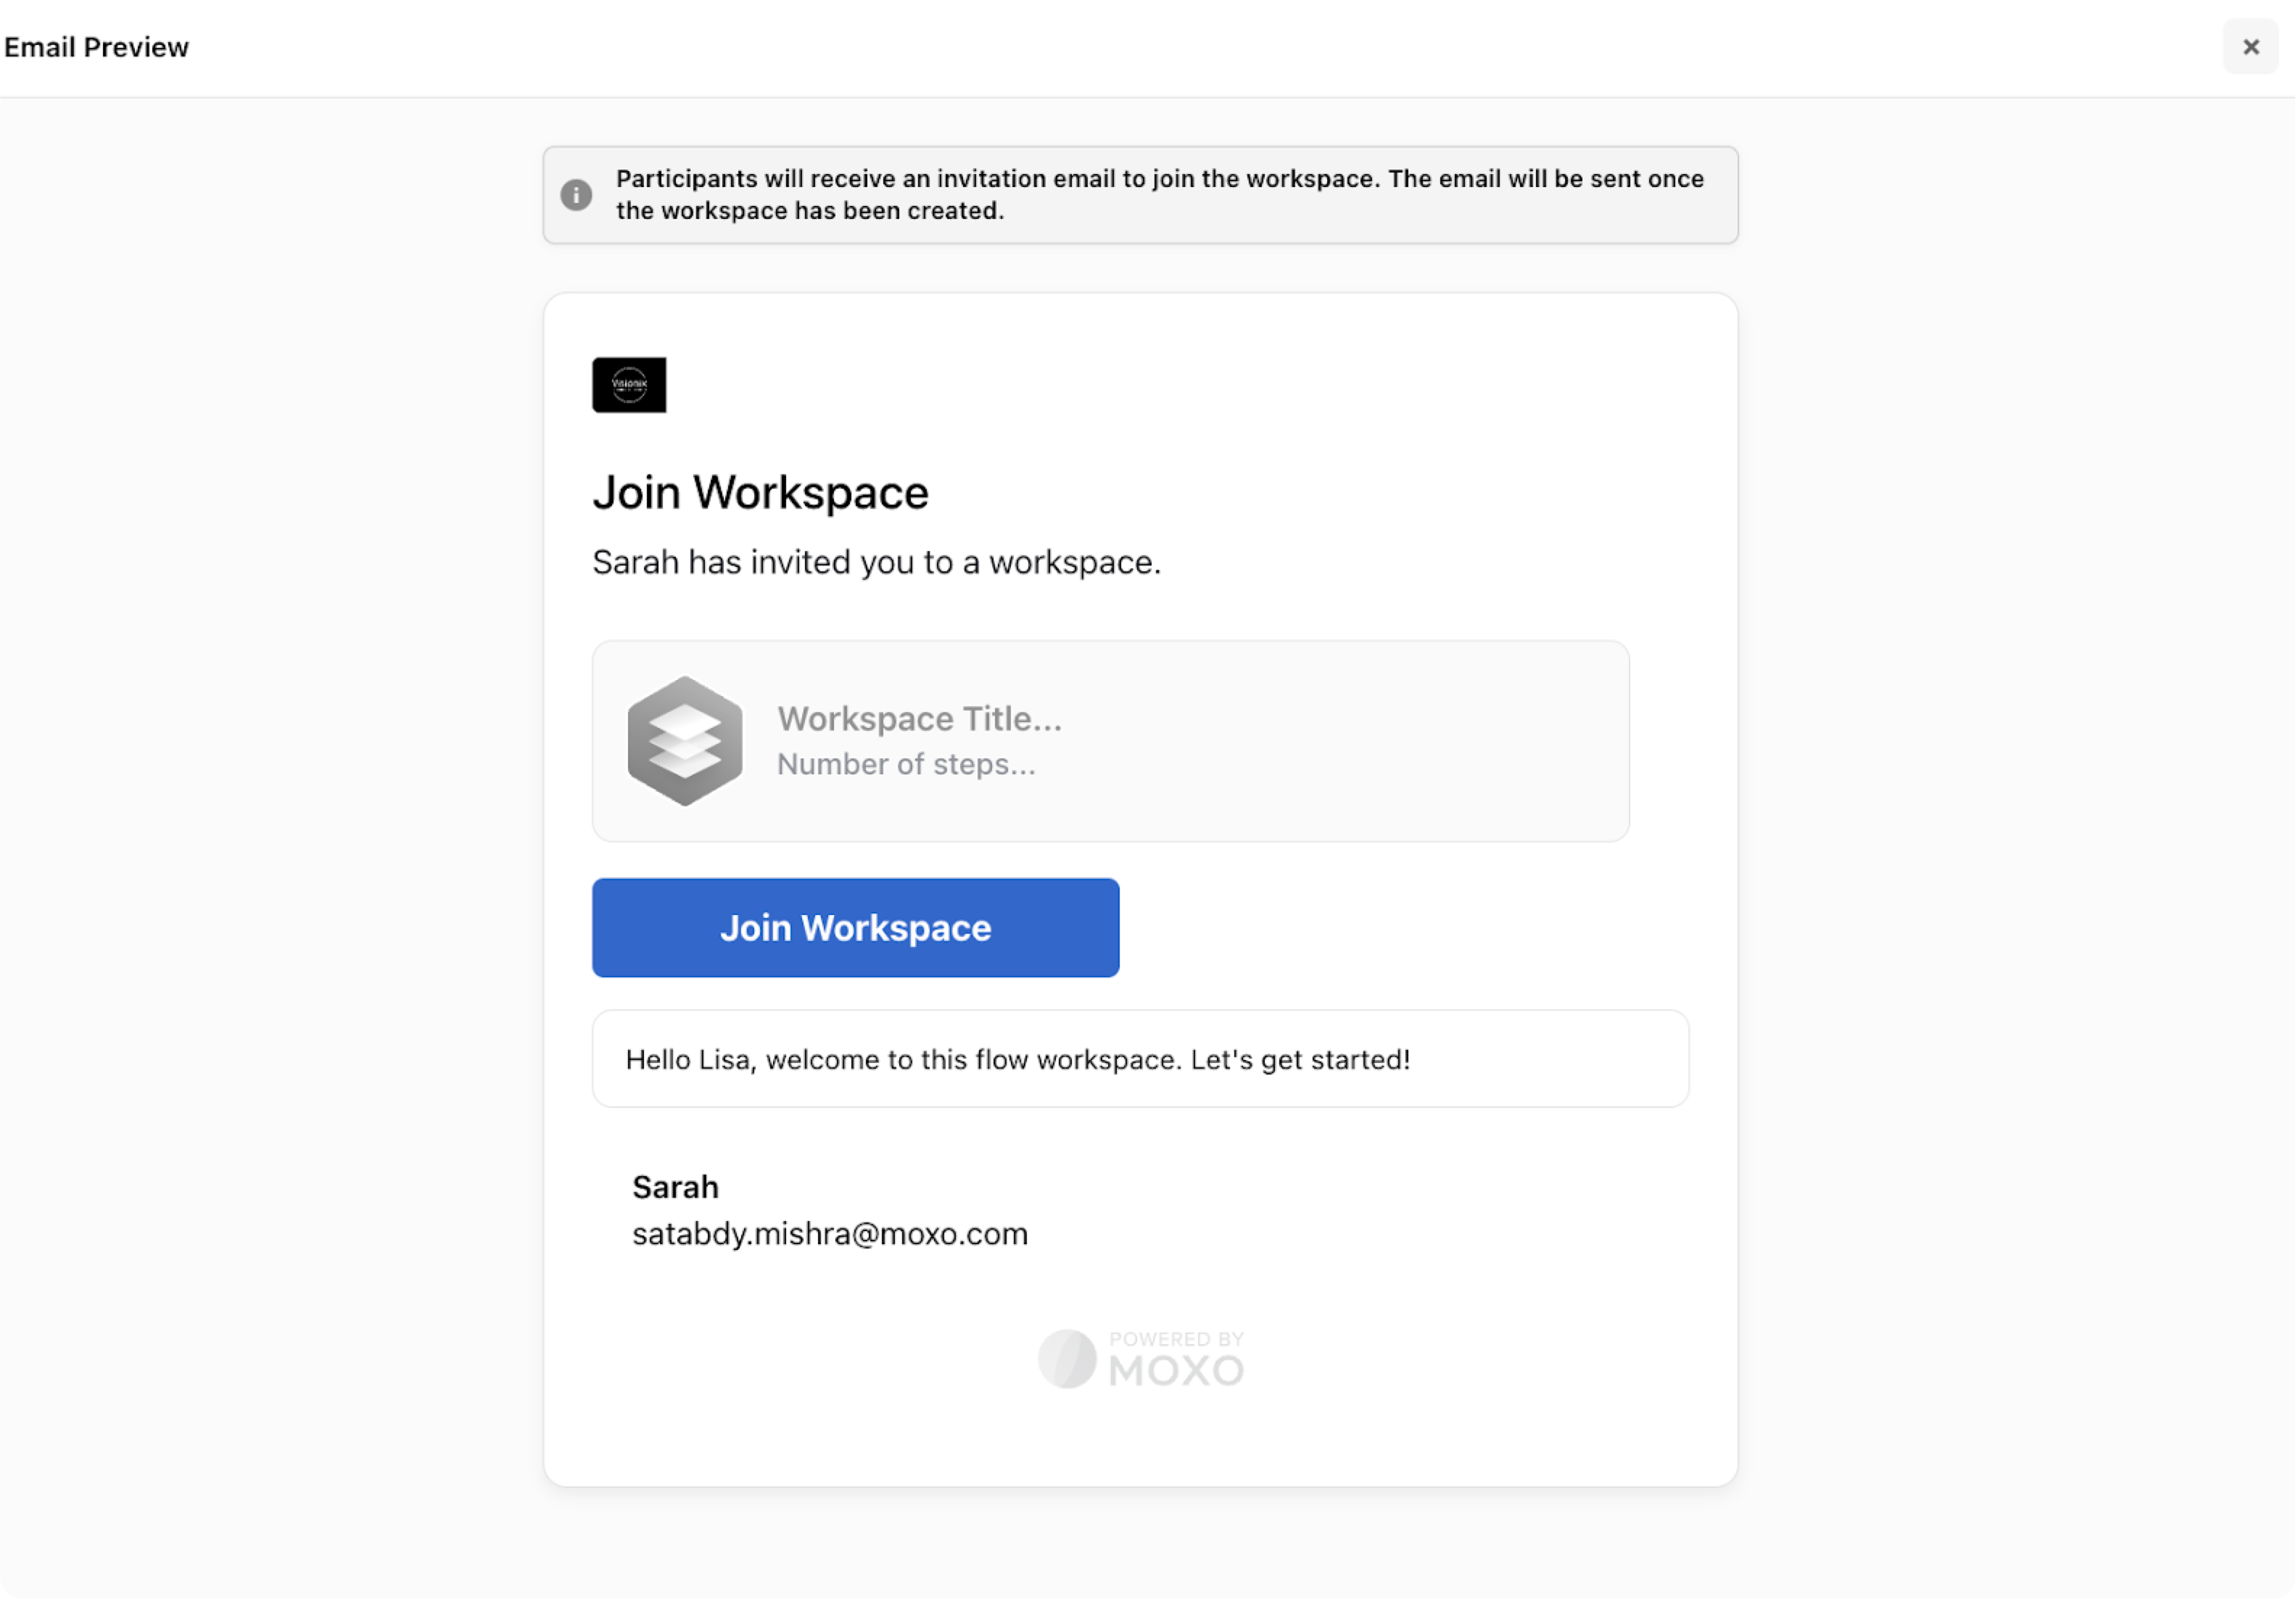Click the MOXO wordmark in footer
2296x1598 pixels.
click(1176, 1370)
